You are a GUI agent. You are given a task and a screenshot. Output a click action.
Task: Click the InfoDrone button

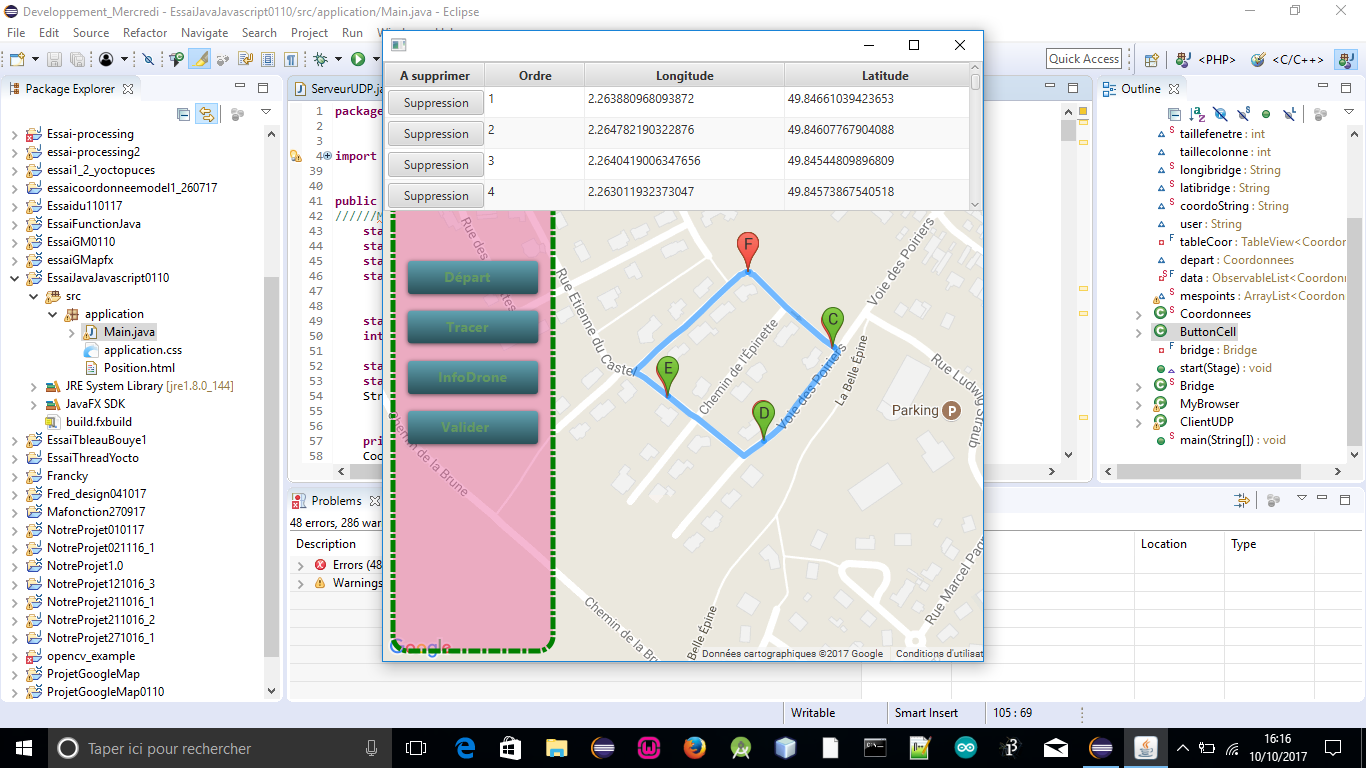(x=472, y=377)
